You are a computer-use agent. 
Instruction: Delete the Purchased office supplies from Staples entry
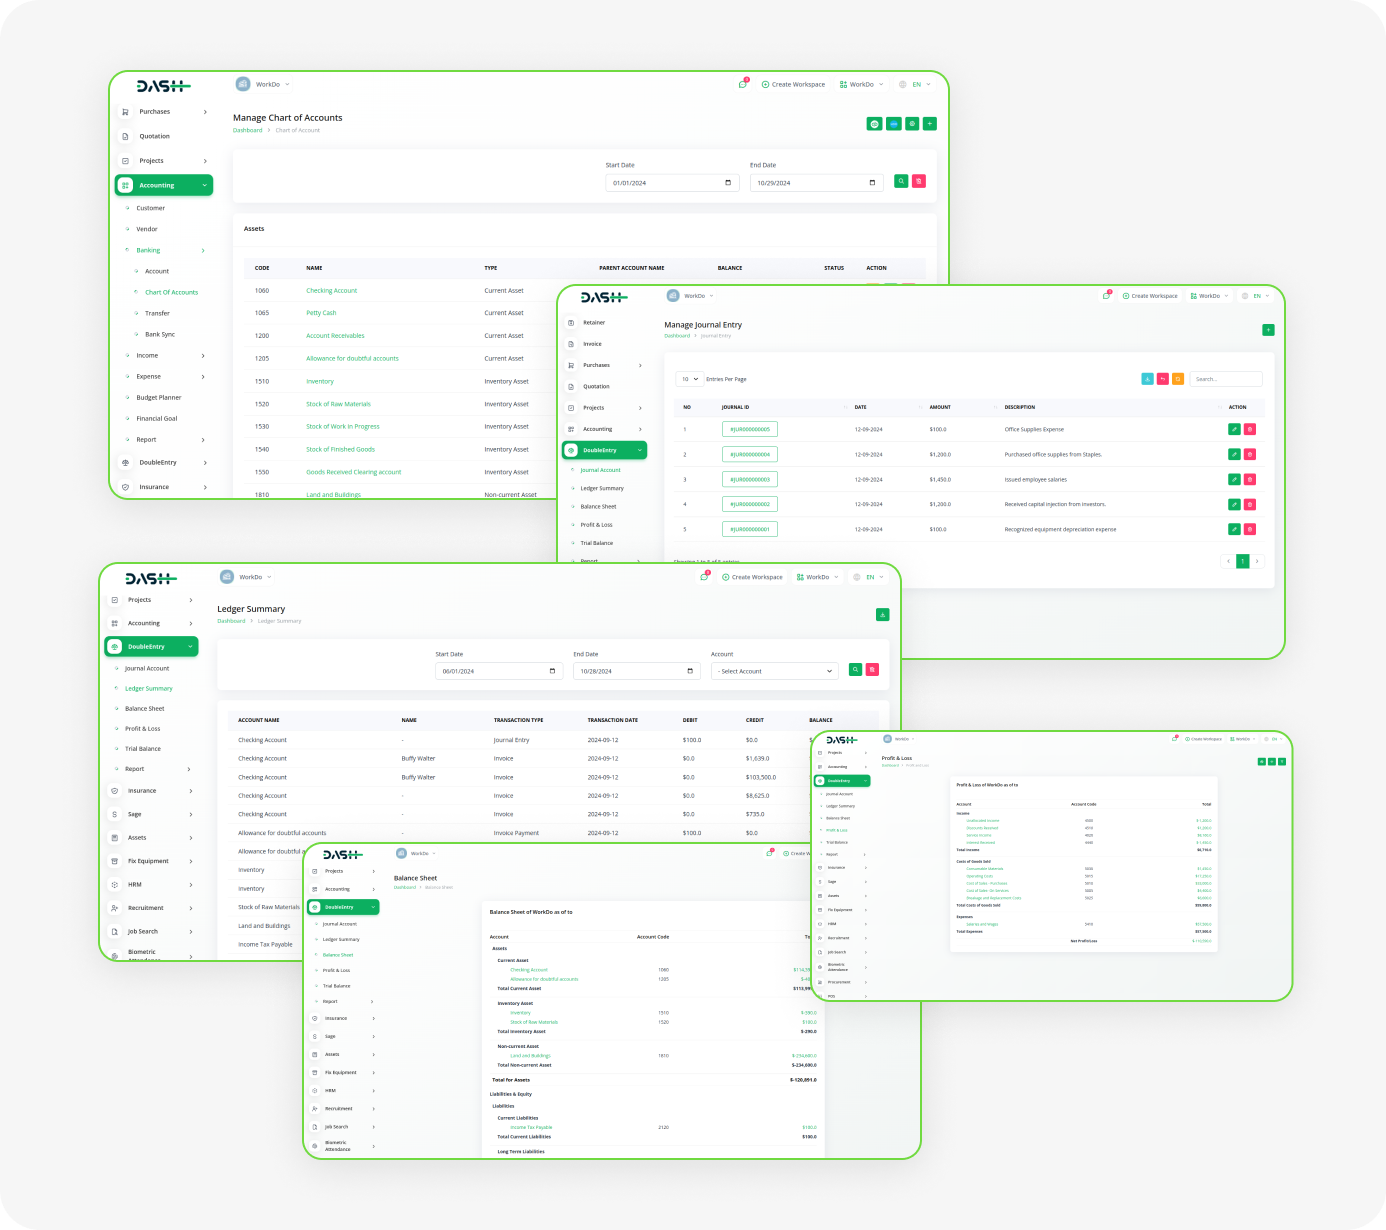(x=1250, y=454)
